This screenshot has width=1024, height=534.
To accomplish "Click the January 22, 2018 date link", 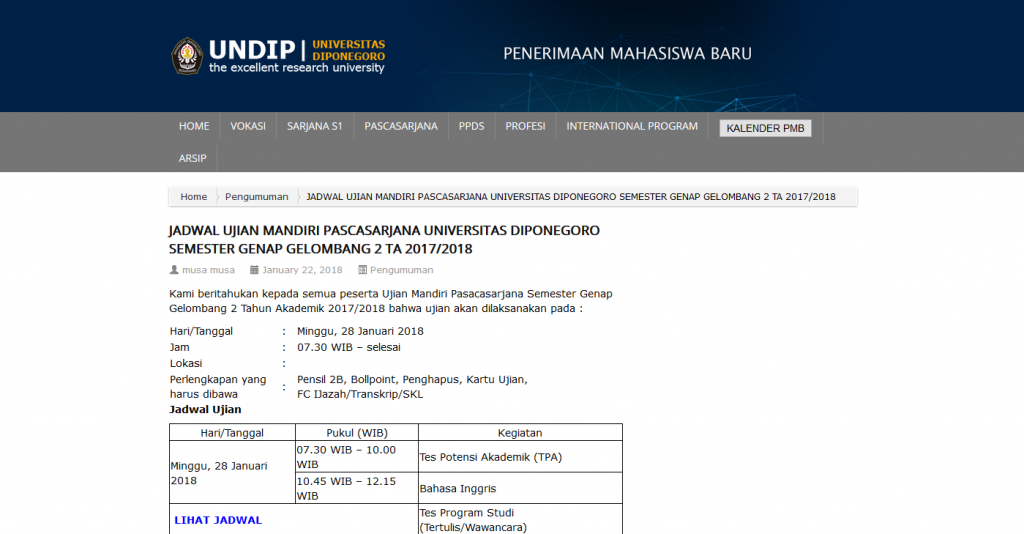I will (302, 270).
